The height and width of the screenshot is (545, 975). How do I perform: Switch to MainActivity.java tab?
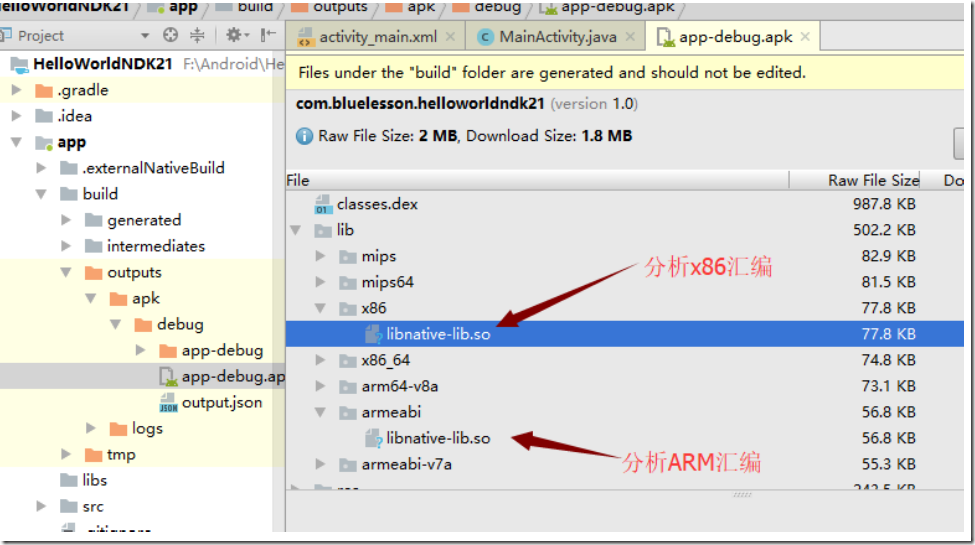coord(558,37)
